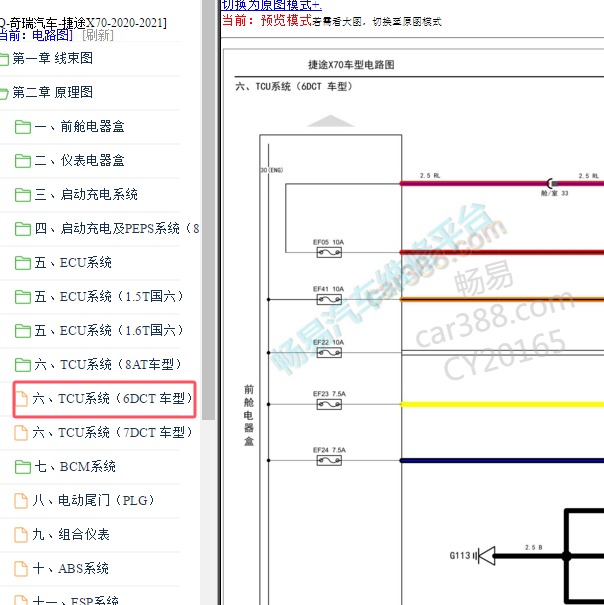Expand 第二章 原理图 chapter
This screenshot has width=604, height=605.
(x=53, y=93)
